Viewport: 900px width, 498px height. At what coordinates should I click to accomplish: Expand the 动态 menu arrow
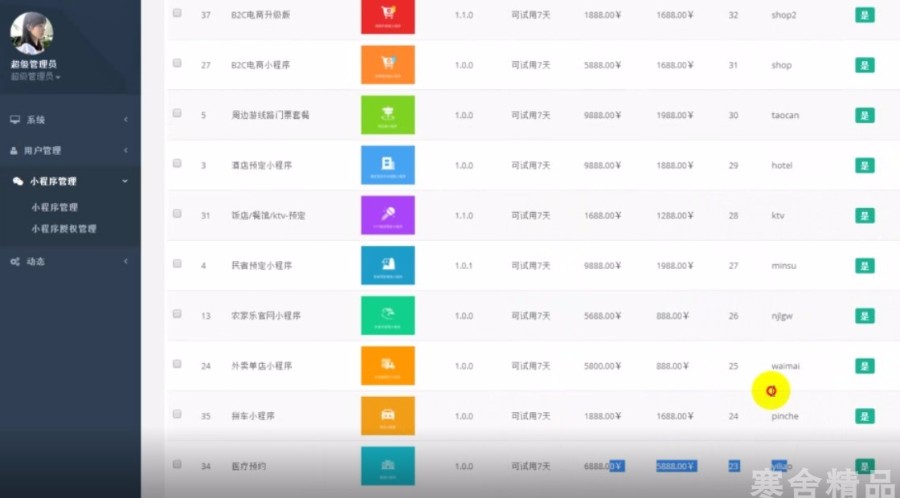126,261
